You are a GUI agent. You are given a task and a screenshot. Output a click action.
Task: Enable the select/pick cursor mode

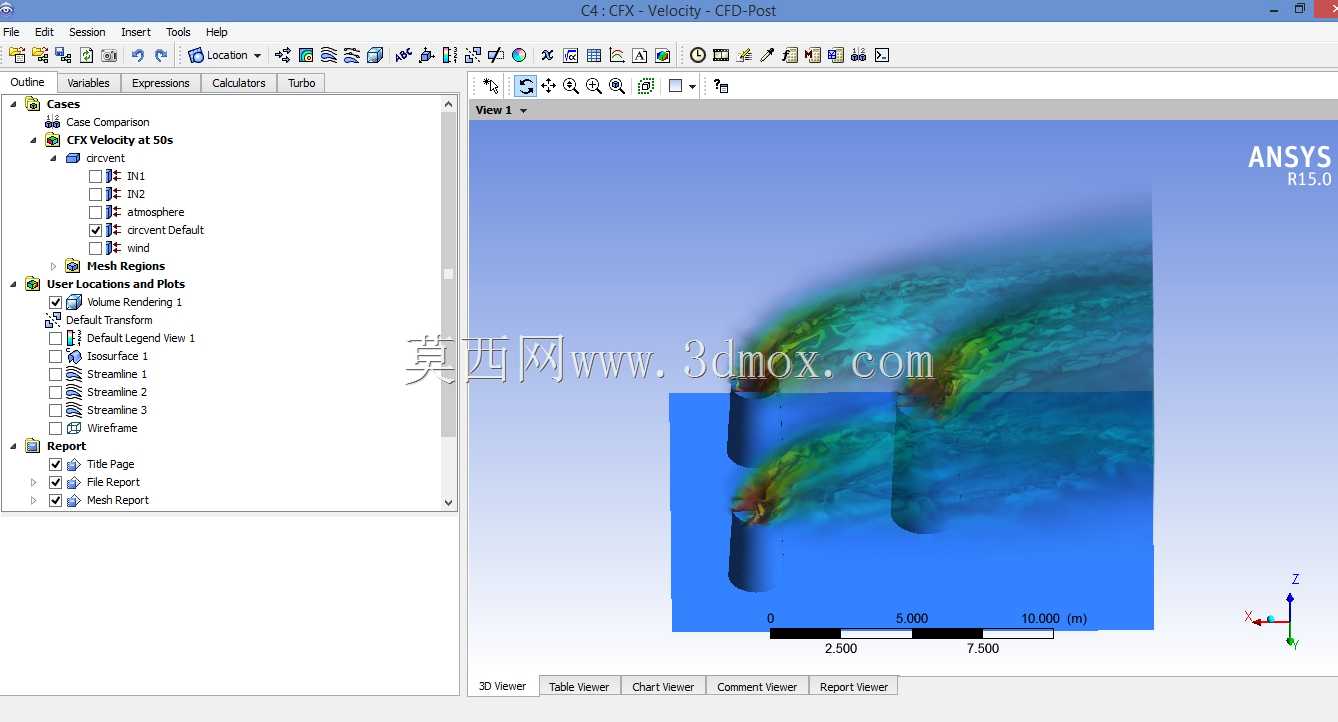[x=490, y=86]
